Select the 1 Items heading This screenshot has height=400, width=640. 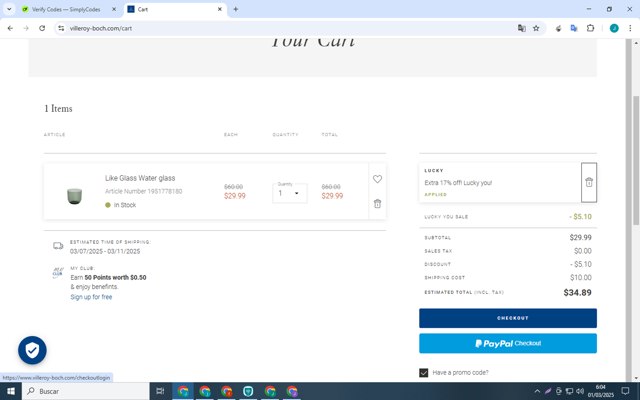coord(58,109)
